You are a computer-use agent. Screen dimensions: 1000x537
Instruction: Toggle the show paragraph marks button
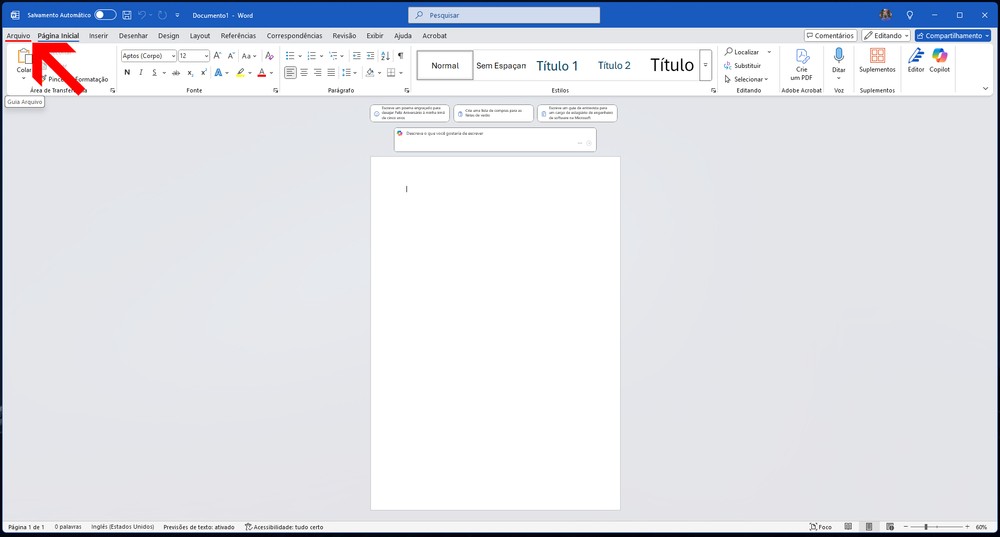pos(400,56)
